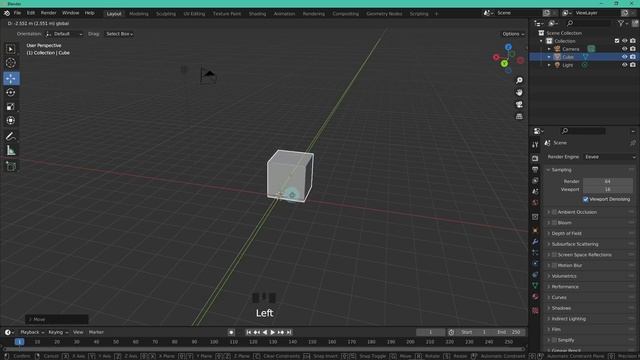640x360 pixels.
Task: Expand the Volumetrics panel
Action: pos(549,276)
